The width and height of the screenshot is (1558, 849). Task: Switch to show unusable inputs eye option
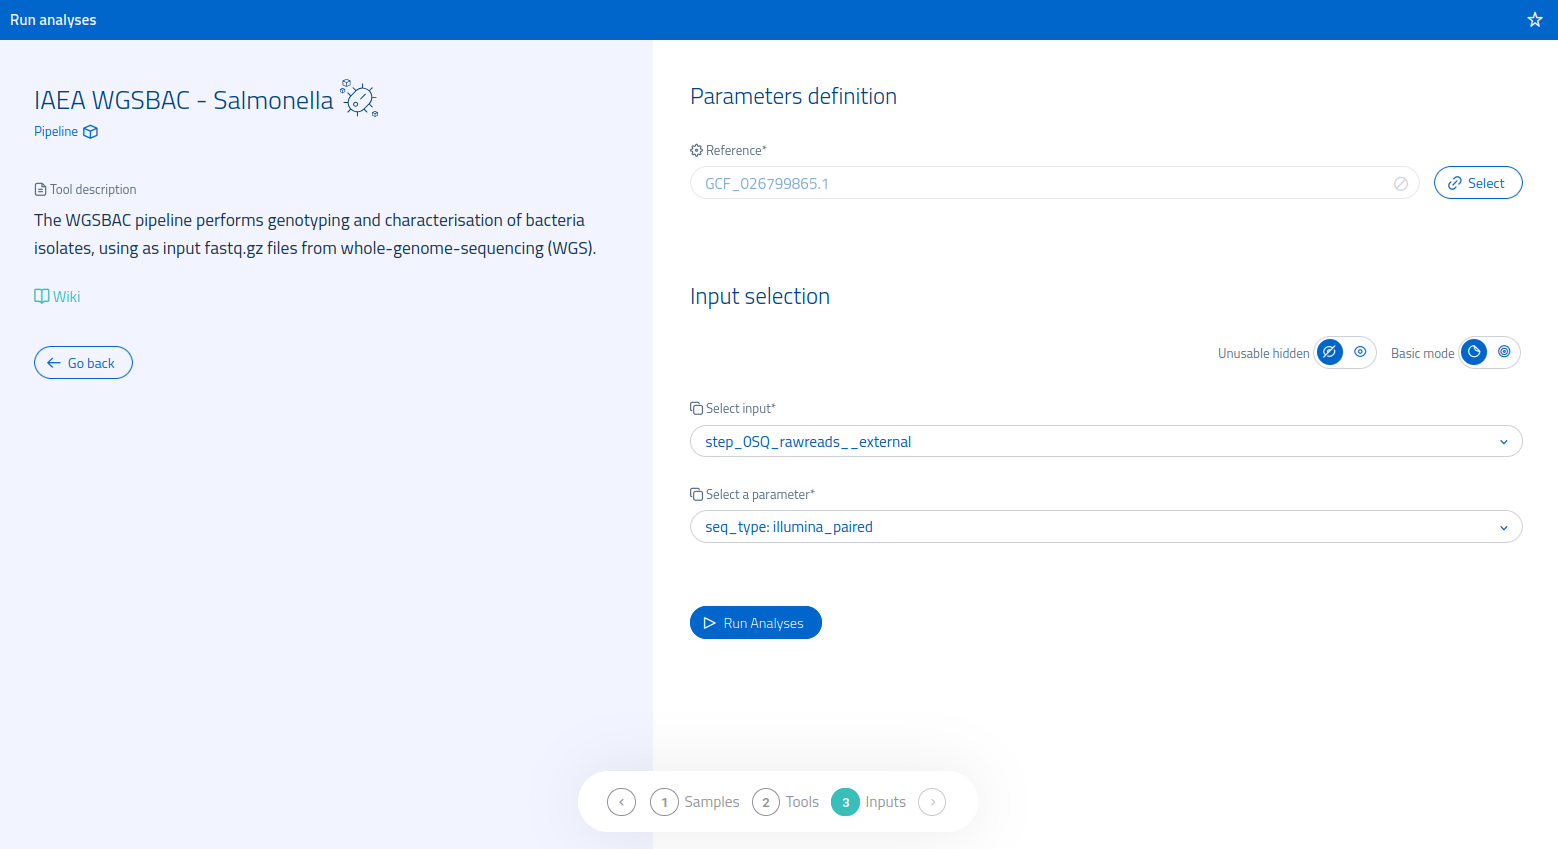pos(1360,352)
